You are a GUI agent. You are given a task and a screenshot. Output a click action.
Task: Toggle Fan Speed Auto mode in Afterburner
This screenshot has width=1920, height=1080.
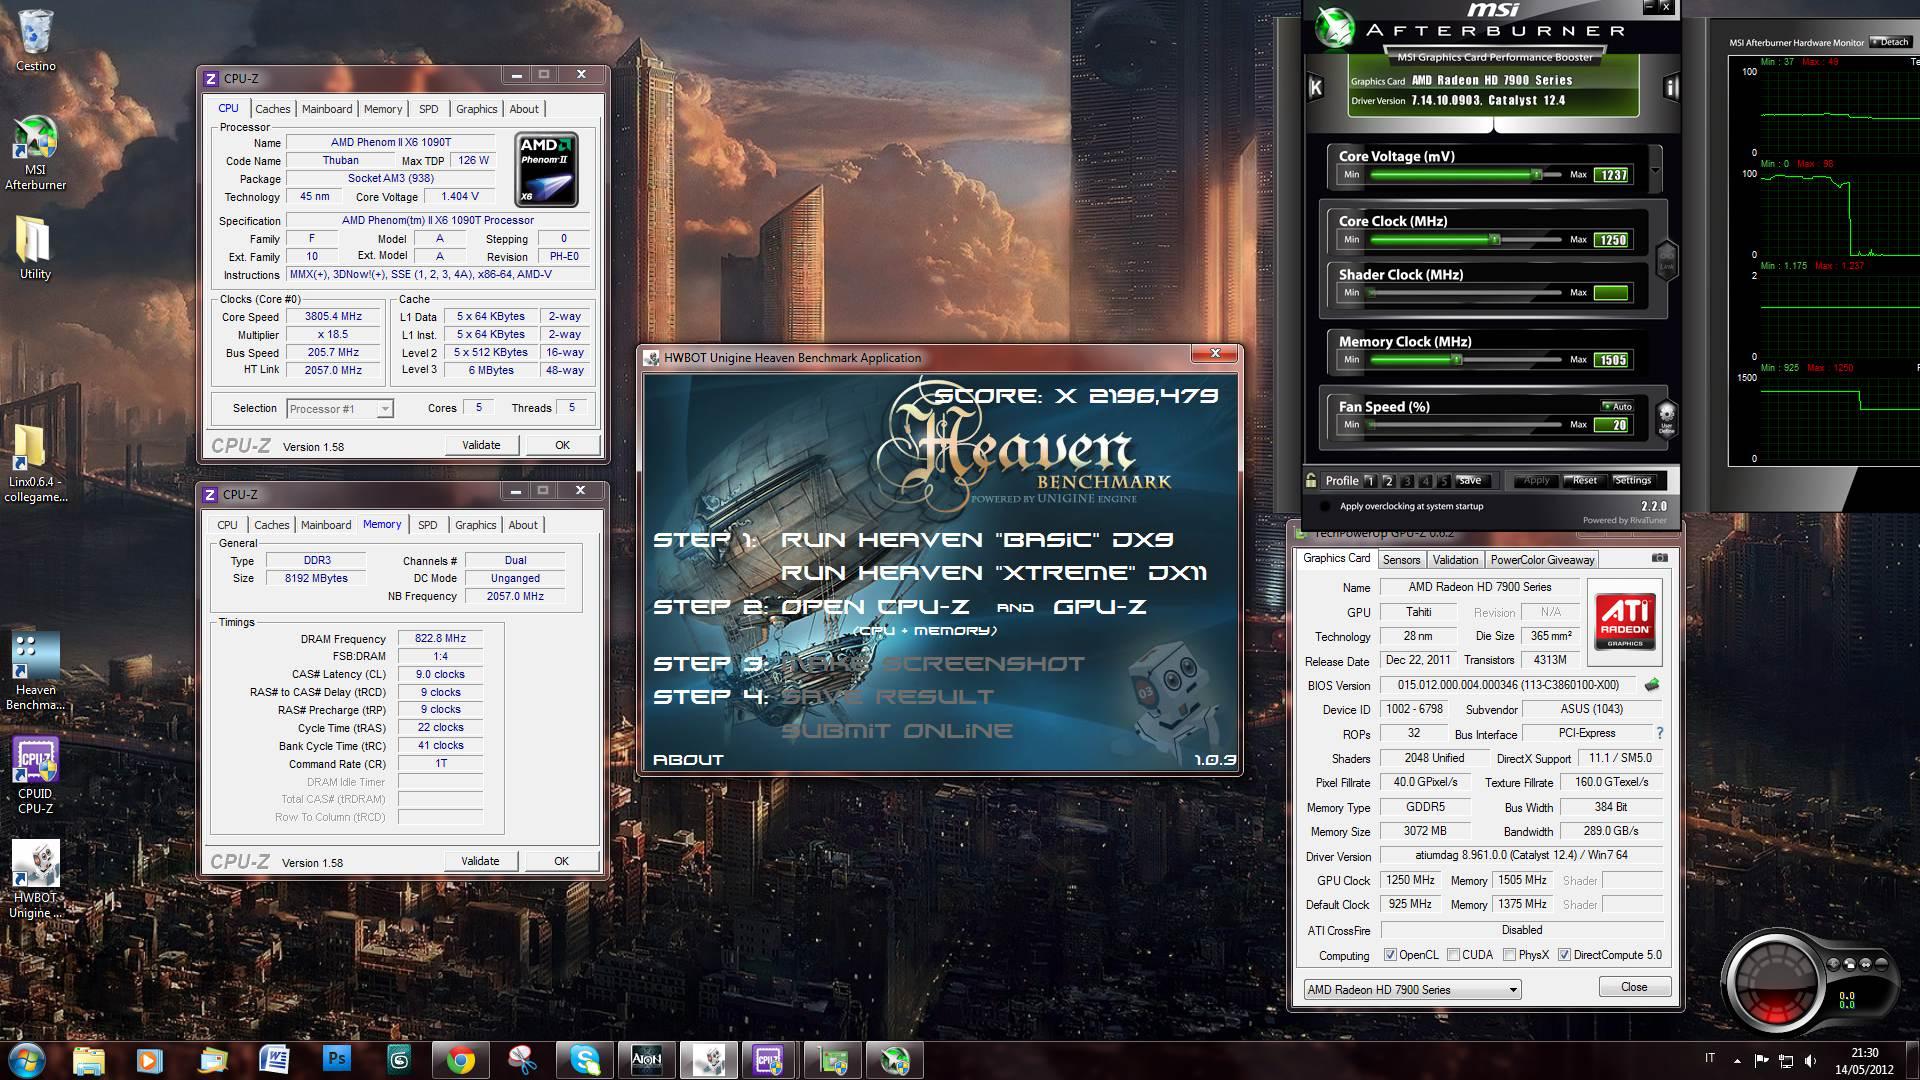[x=1616, y=406]
